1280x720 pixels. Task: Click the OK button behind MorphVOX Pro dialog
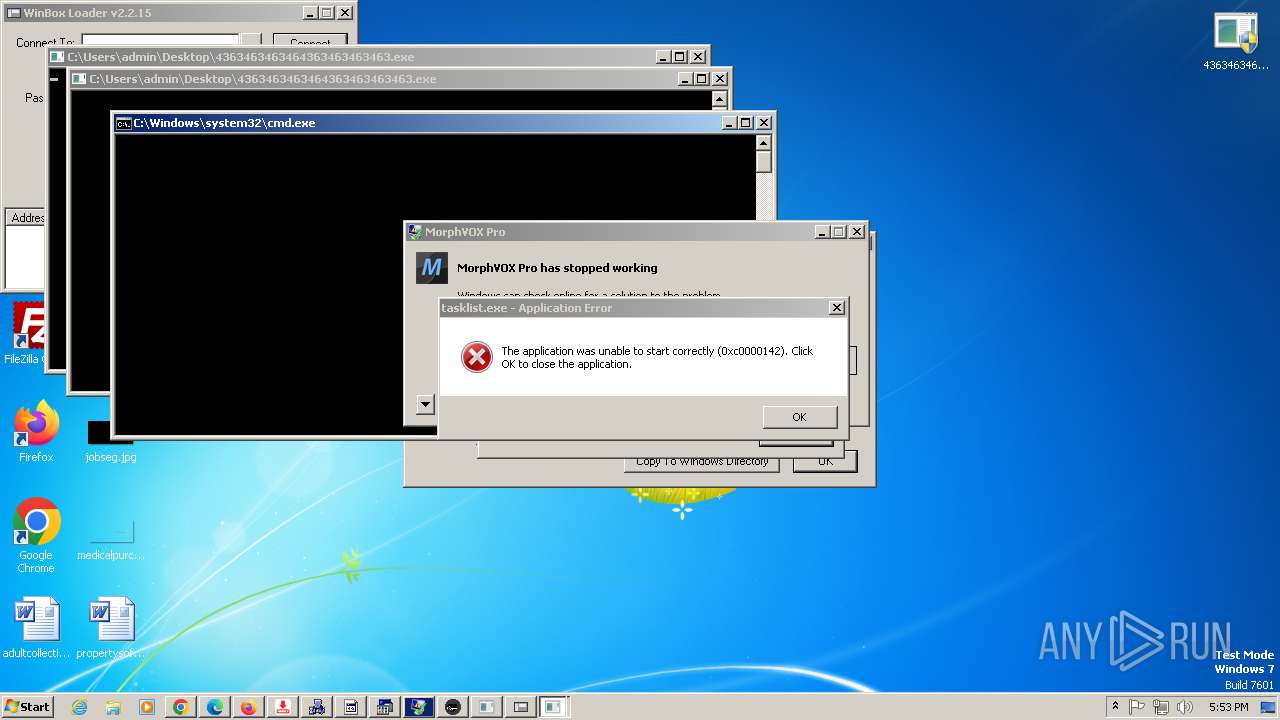coord(825,461)
